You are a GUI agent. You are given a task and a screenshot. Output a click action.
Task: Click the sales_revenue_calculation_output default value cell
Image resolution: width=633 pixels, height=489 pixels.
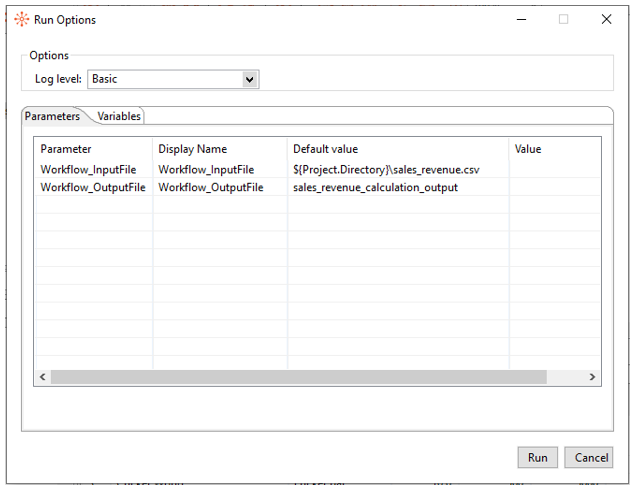pos(375,187)
